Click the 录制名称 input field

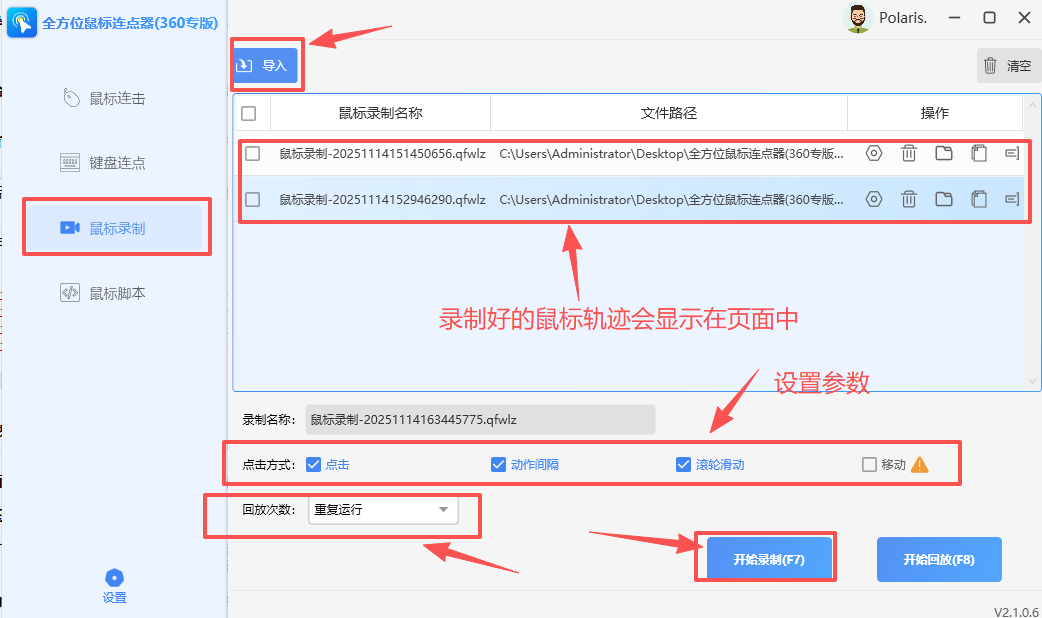(480, 419)
